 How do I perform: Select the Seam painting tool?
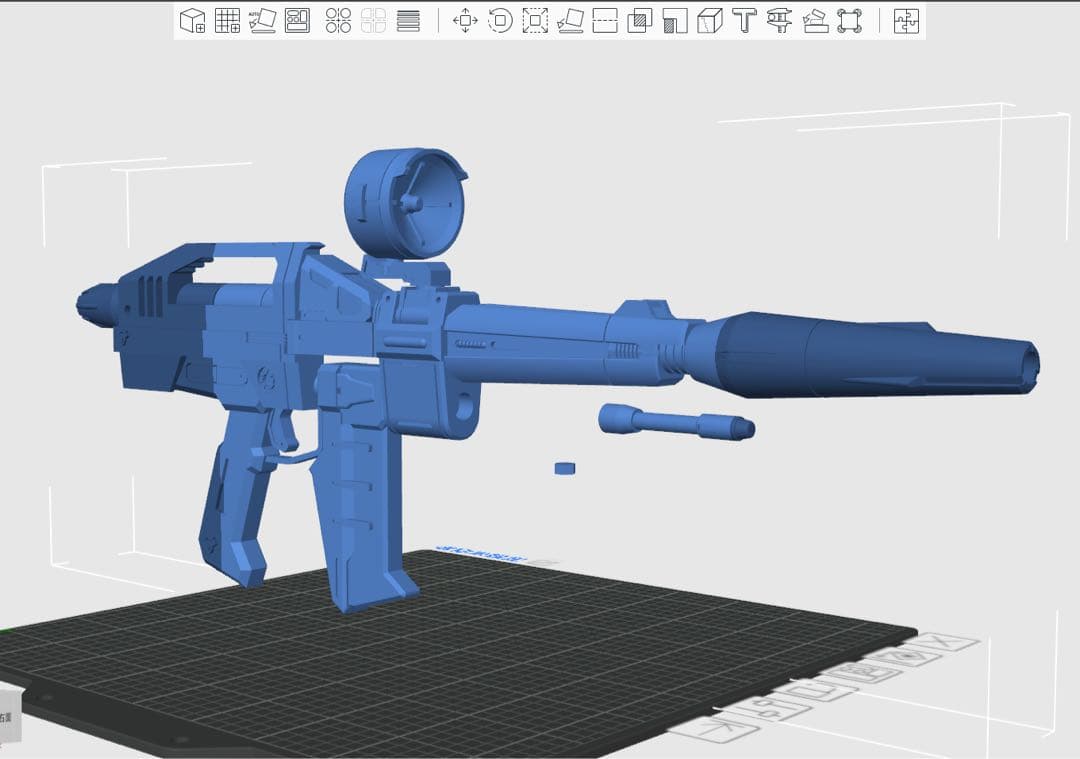click(709, 21)
